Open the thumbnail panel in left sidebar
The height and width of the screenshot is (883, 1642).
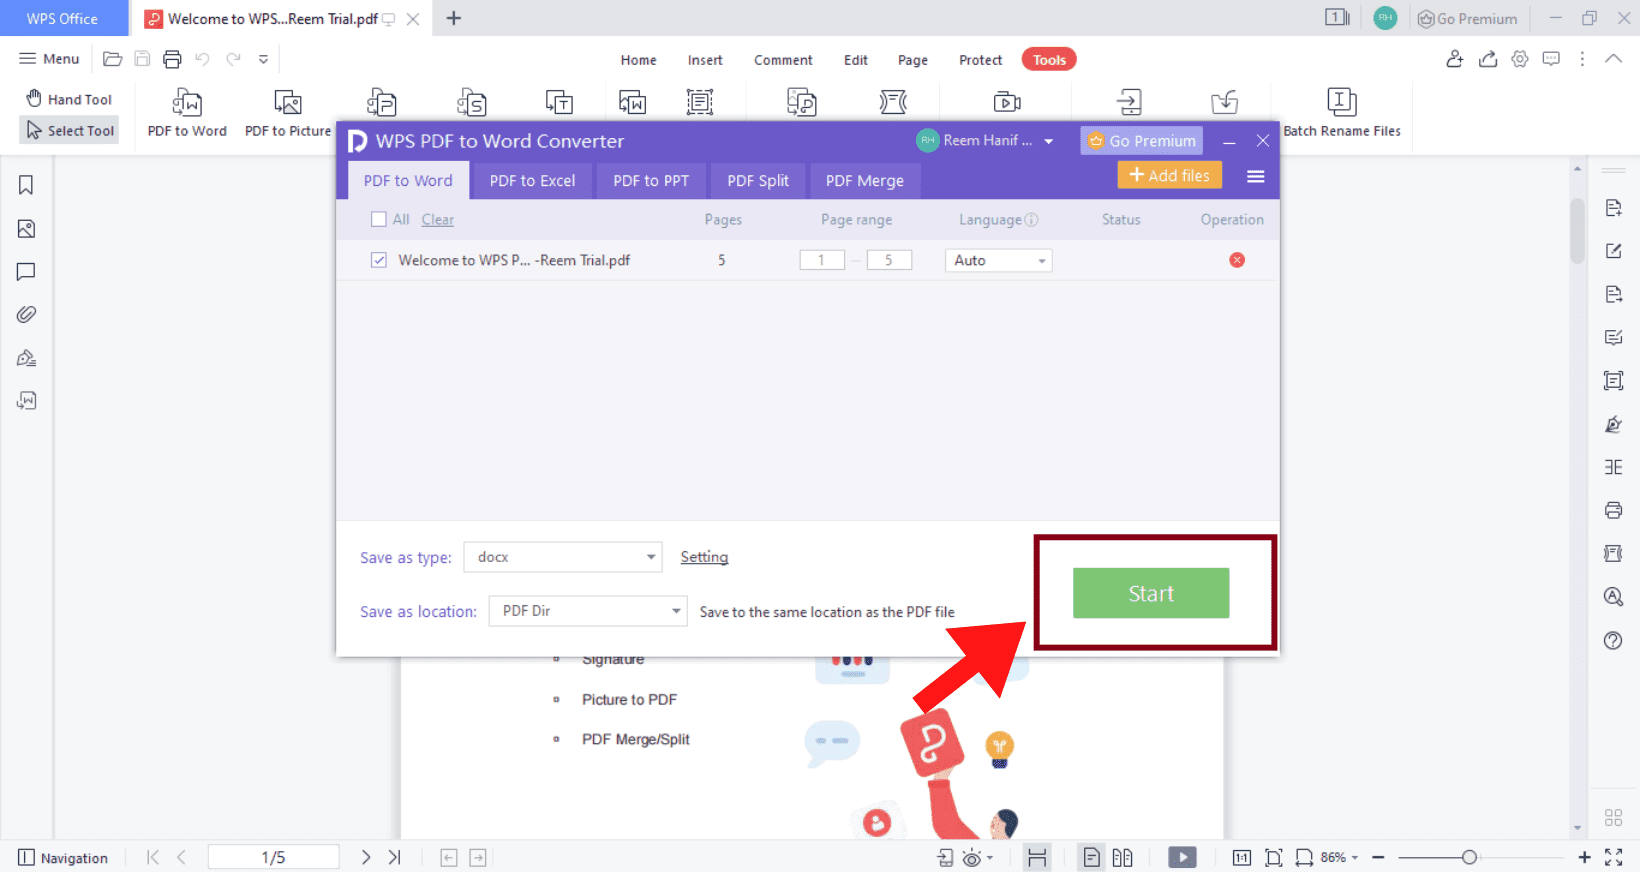pos(26,230)
